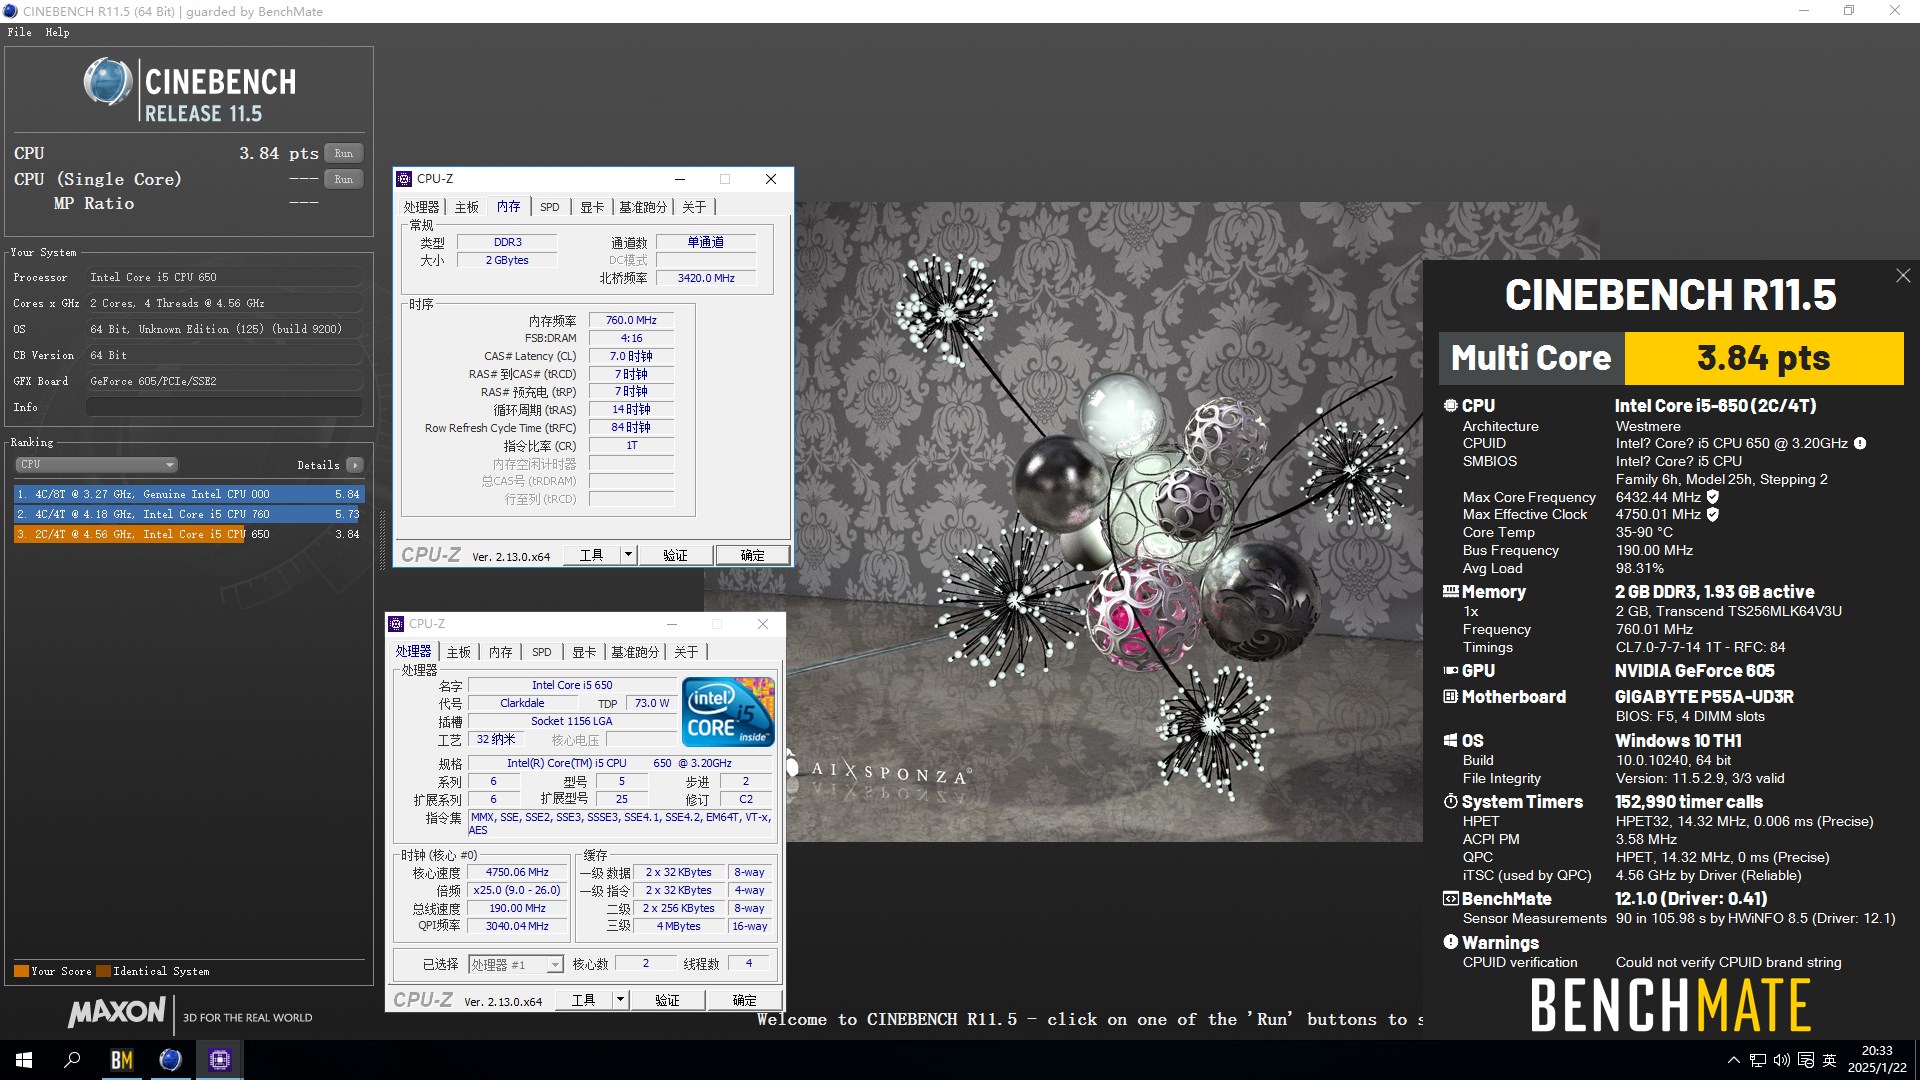Select ranking row 2C/4T Intel Core i5 650
Screen dimensions: 1920x1080
point(188,534)
